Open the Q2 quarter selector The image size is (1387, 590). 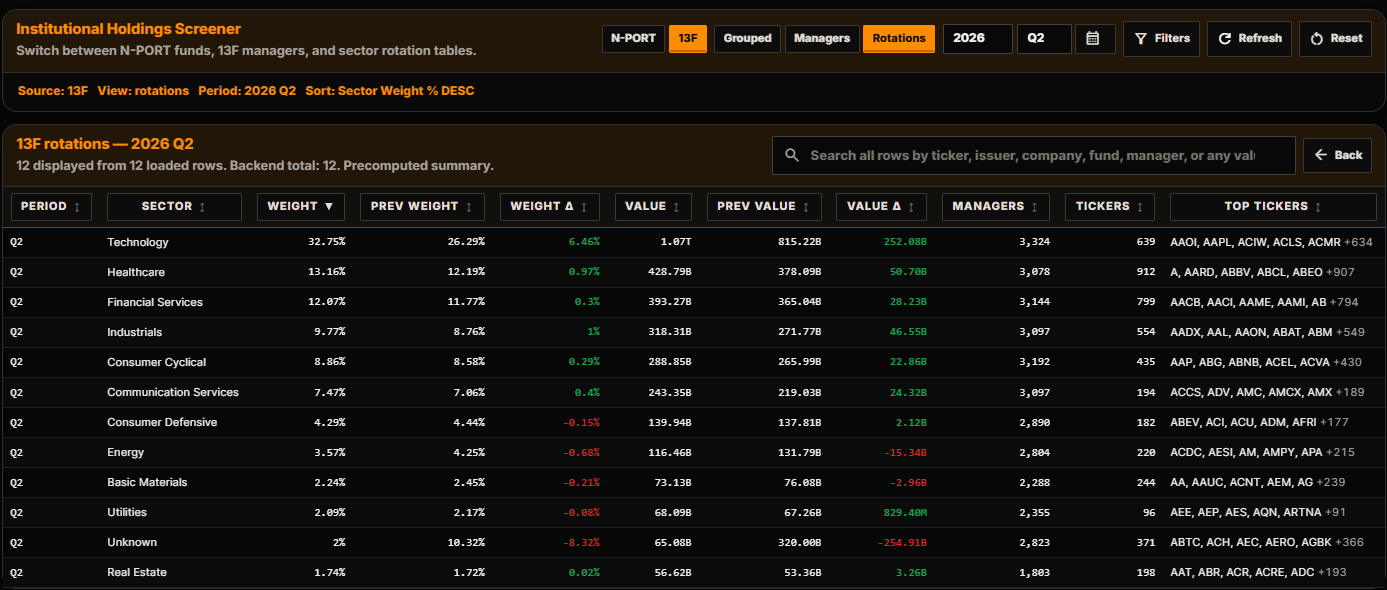(1044, 38)
